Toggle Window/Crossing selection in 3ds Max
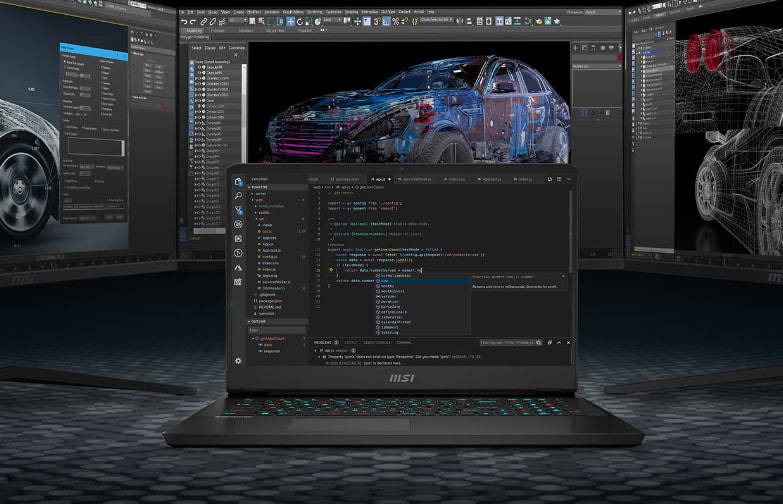This screenshot has height=504, width=783. pos(280,21)
